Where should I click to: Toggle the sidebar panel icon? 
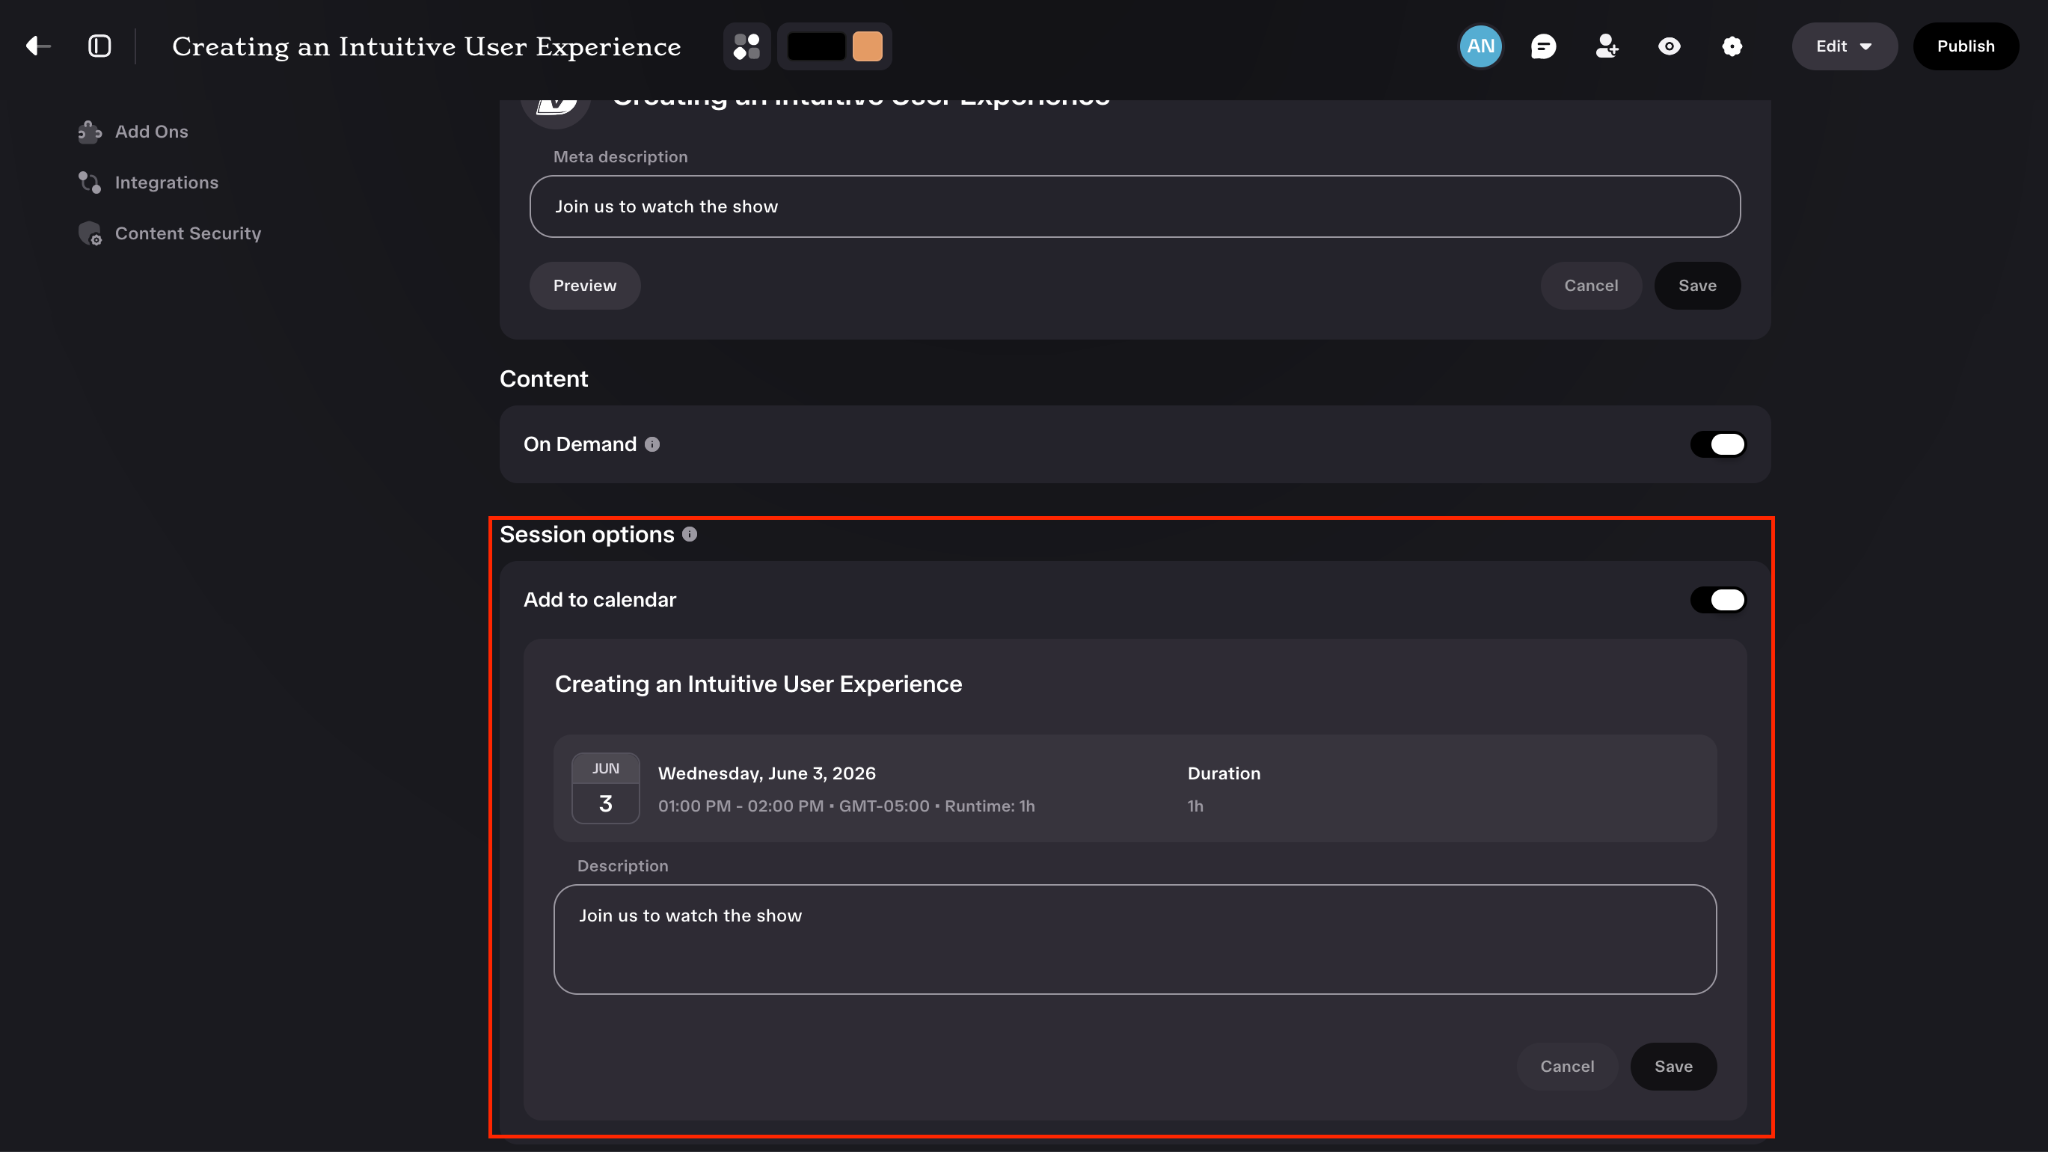(100, 46)
